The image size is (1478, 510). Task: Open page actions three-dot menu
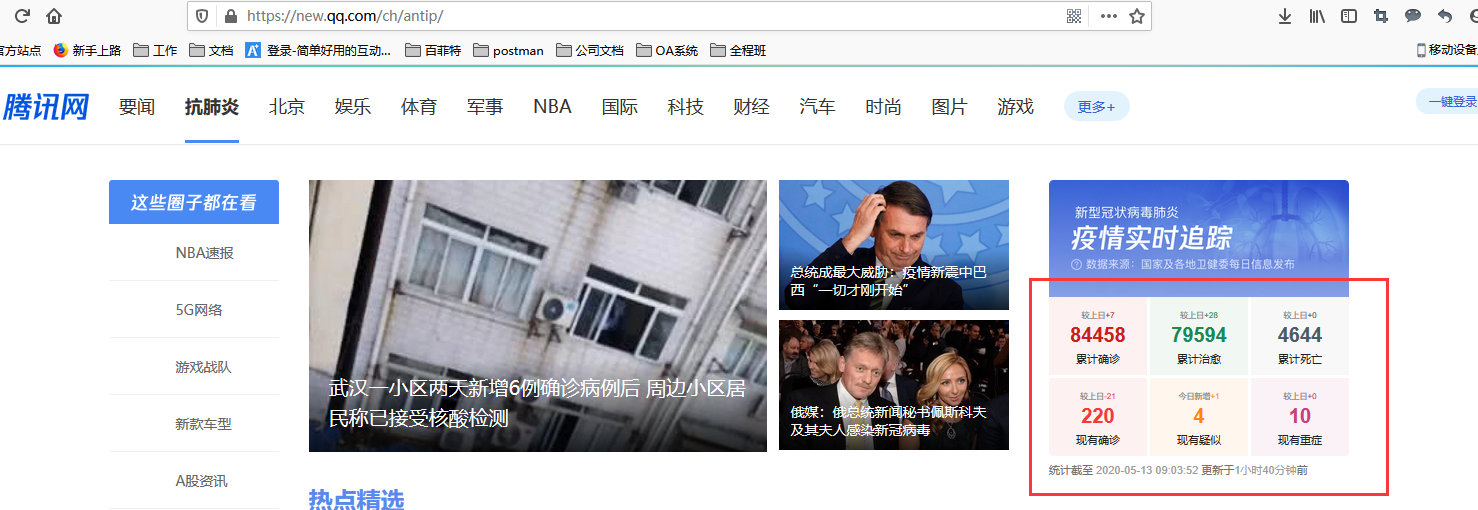tap(1108, 16)
